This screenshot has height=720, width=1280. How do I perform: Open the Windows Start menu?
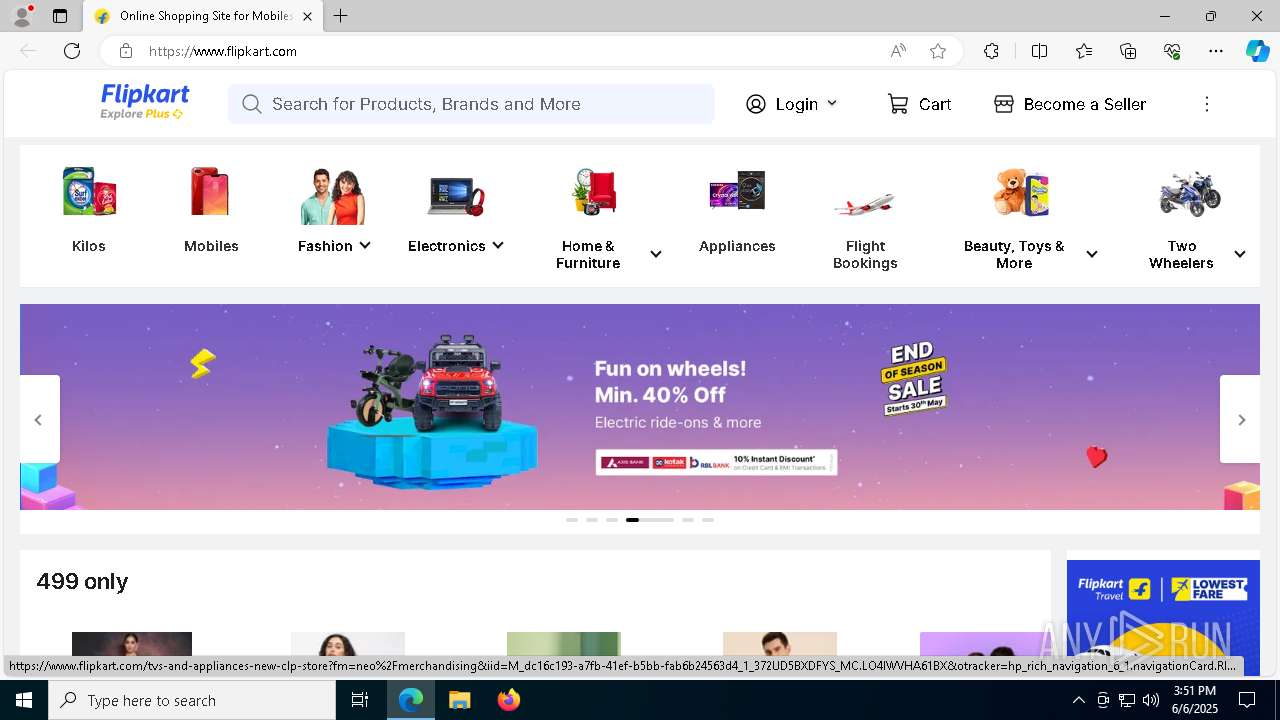point(24,700)
